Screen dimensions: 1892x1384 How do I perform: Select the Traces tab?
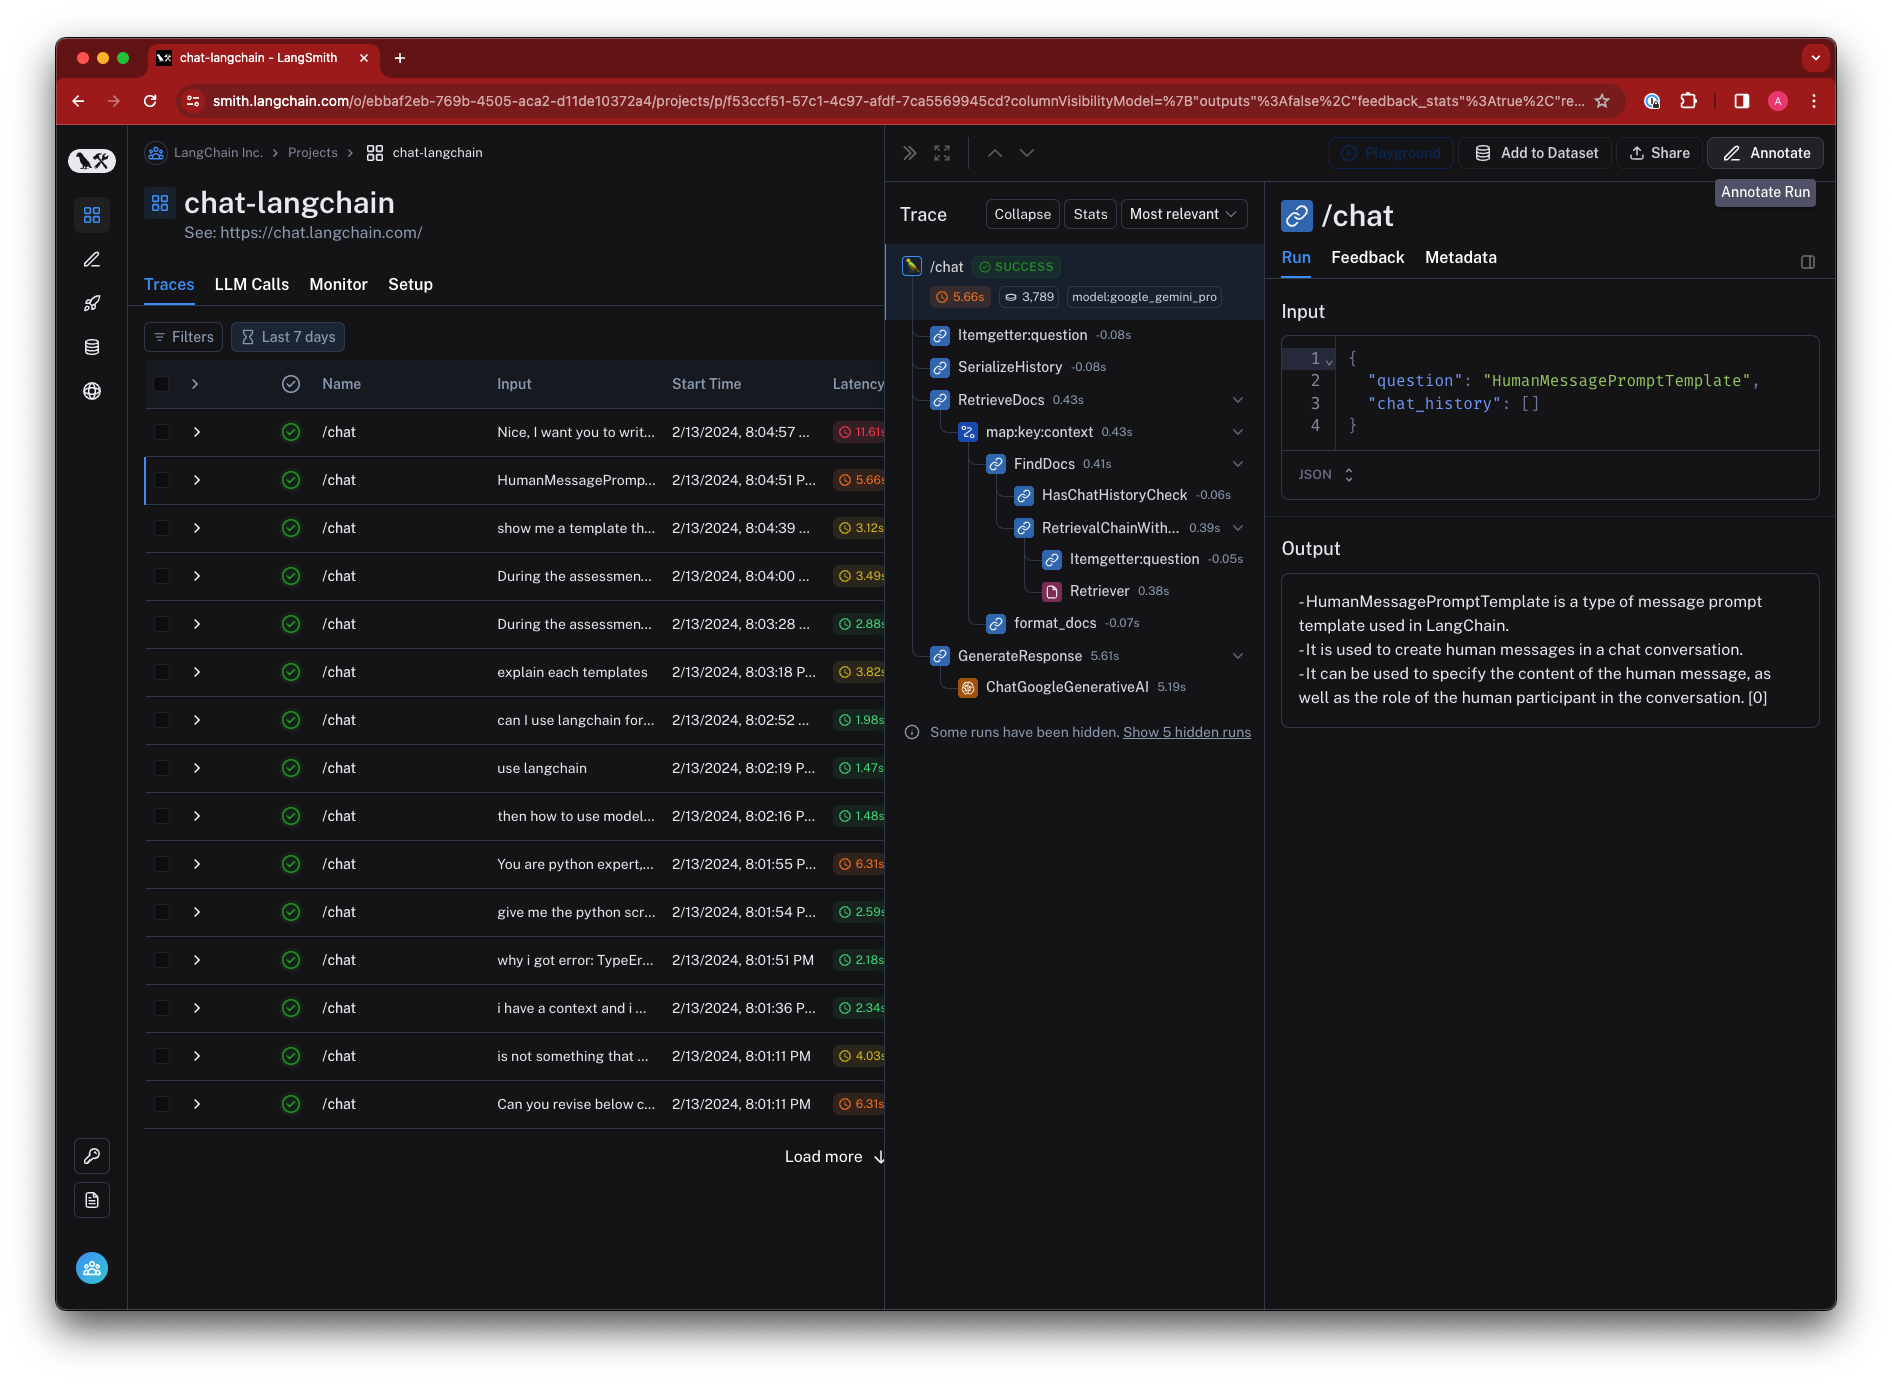(x=169, y=284)
